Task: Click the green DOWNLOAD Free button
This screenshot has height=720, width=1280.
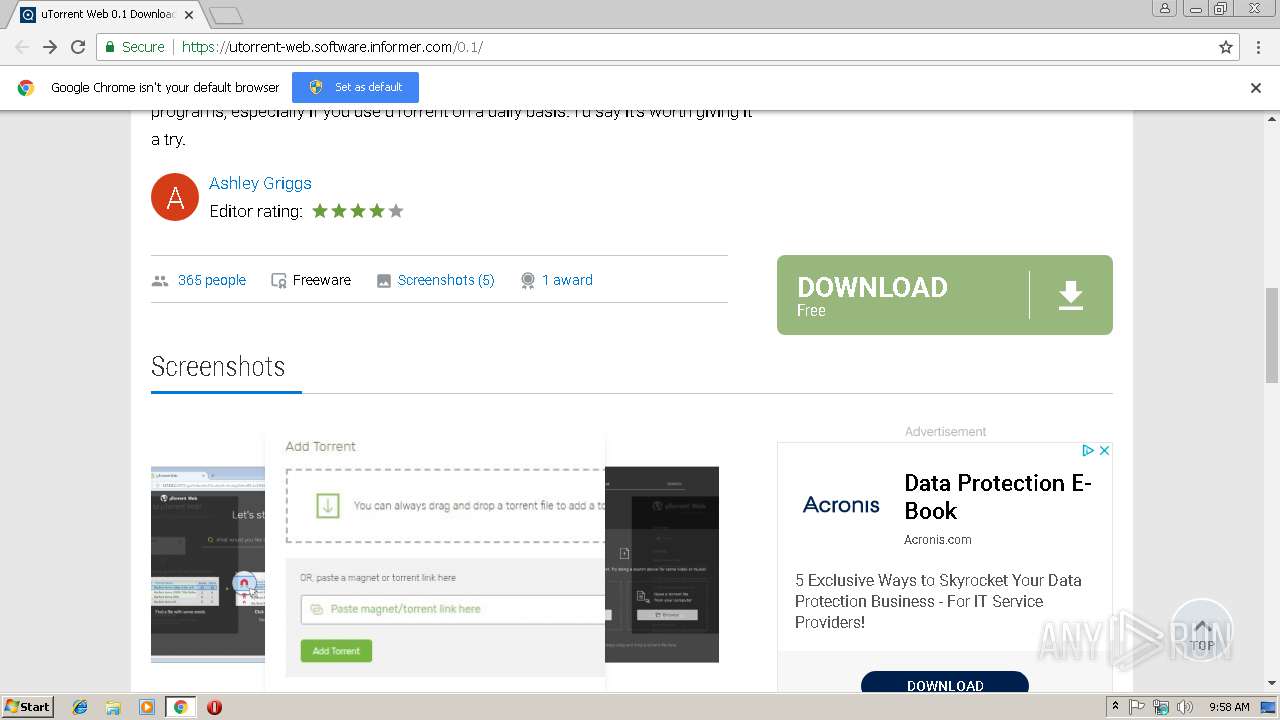Action: 944,295
